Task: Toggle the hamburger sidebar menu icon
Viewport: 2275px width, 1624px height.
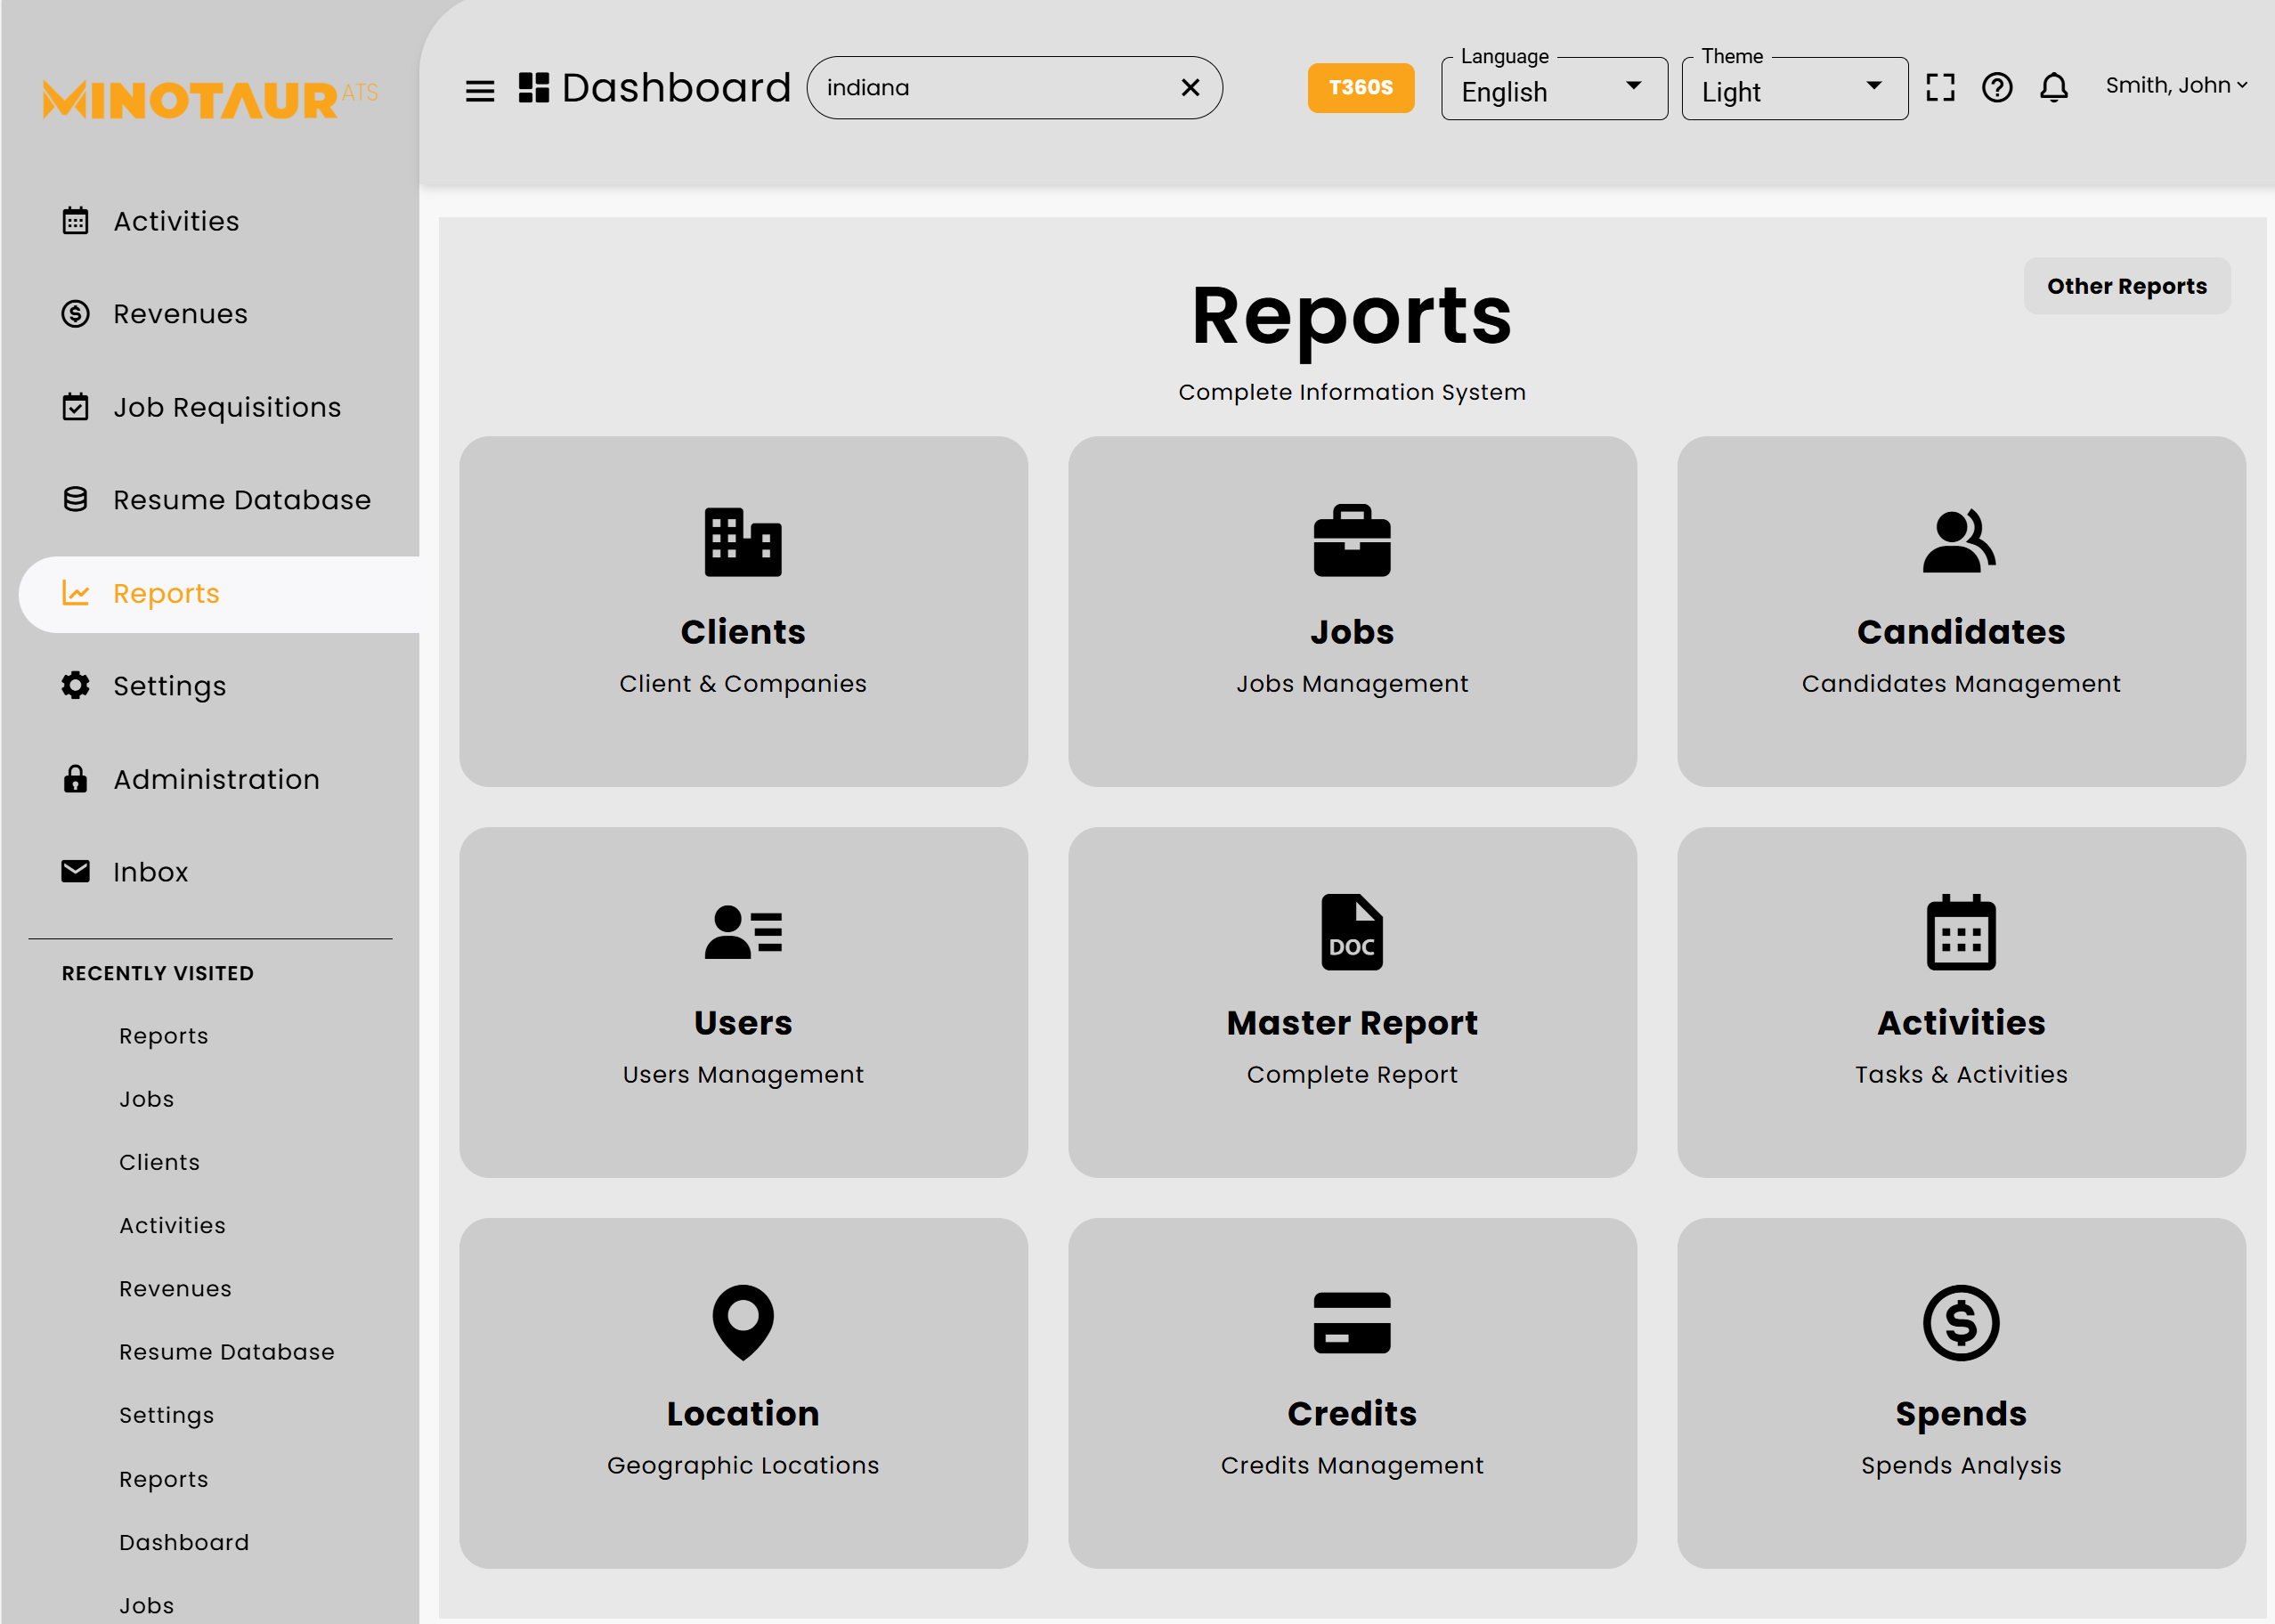Action: (x=480, y=90)
